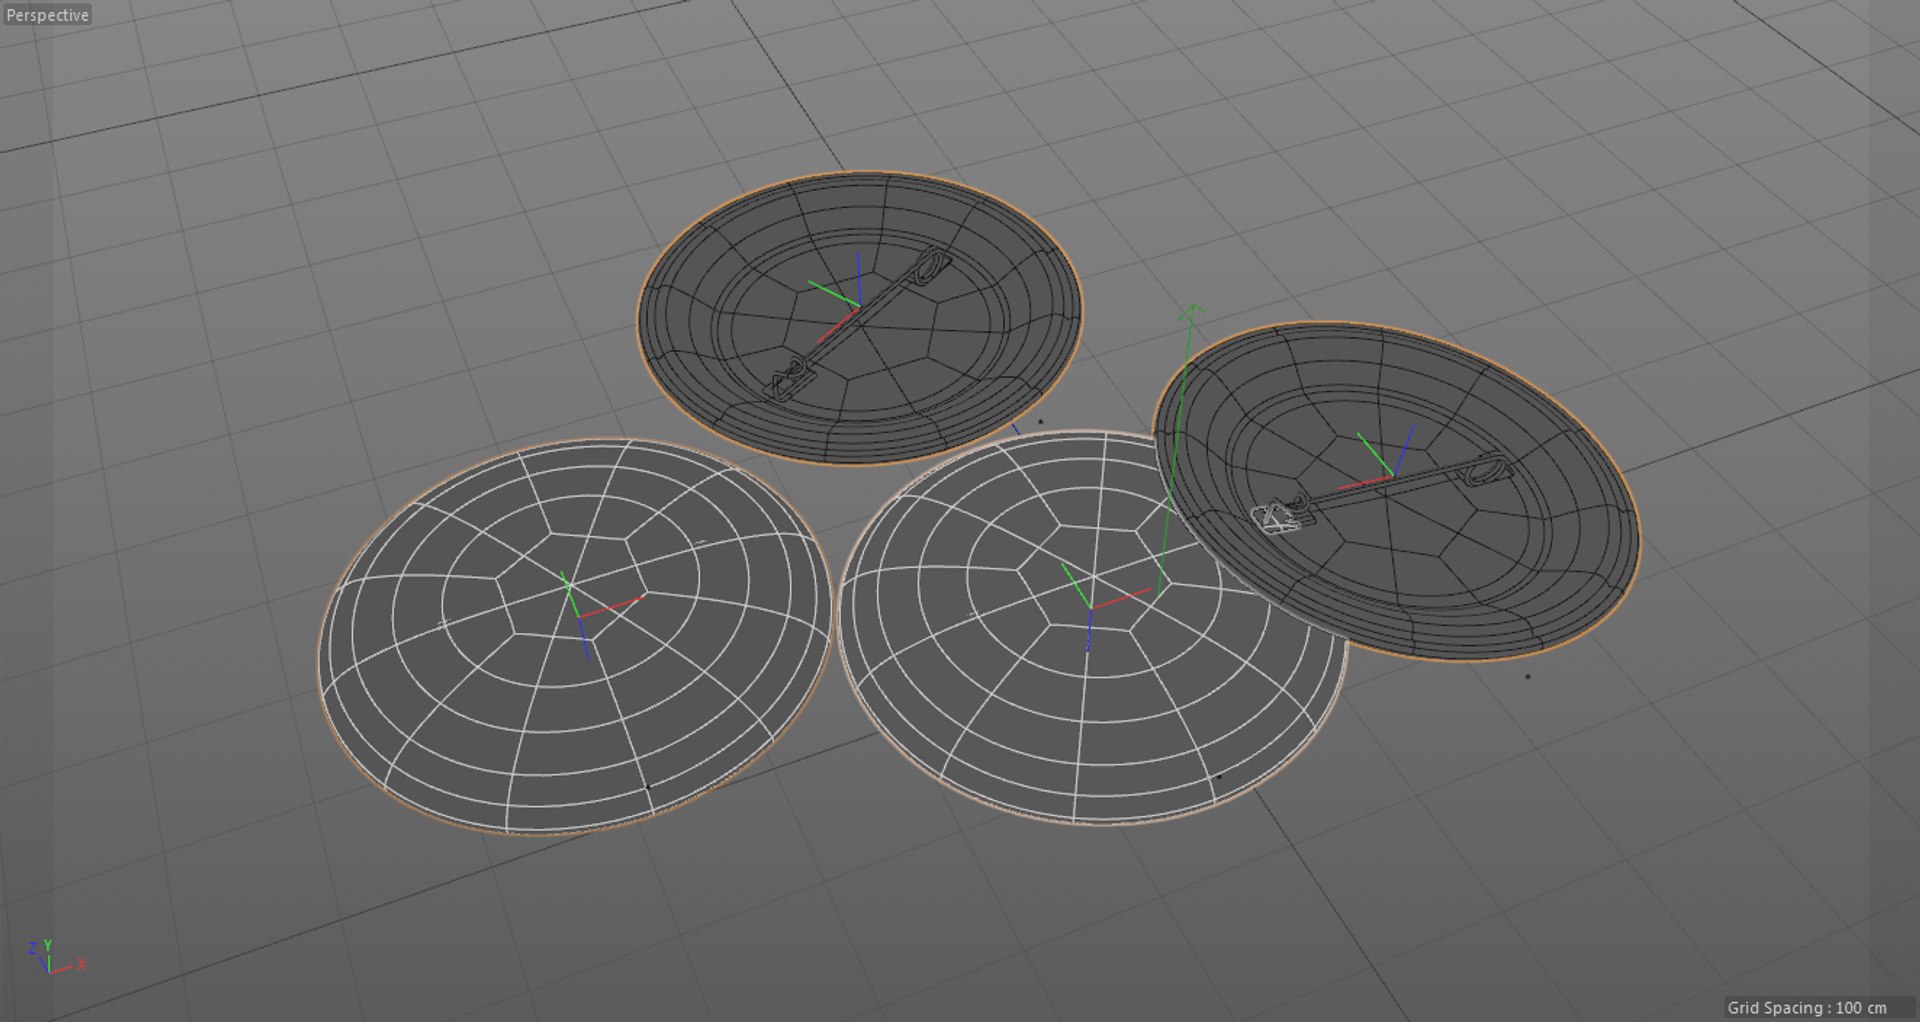Select the right tilted pin-back disc
Viewport: 1920px width, 1022px height.
(x=1396, y=490)
